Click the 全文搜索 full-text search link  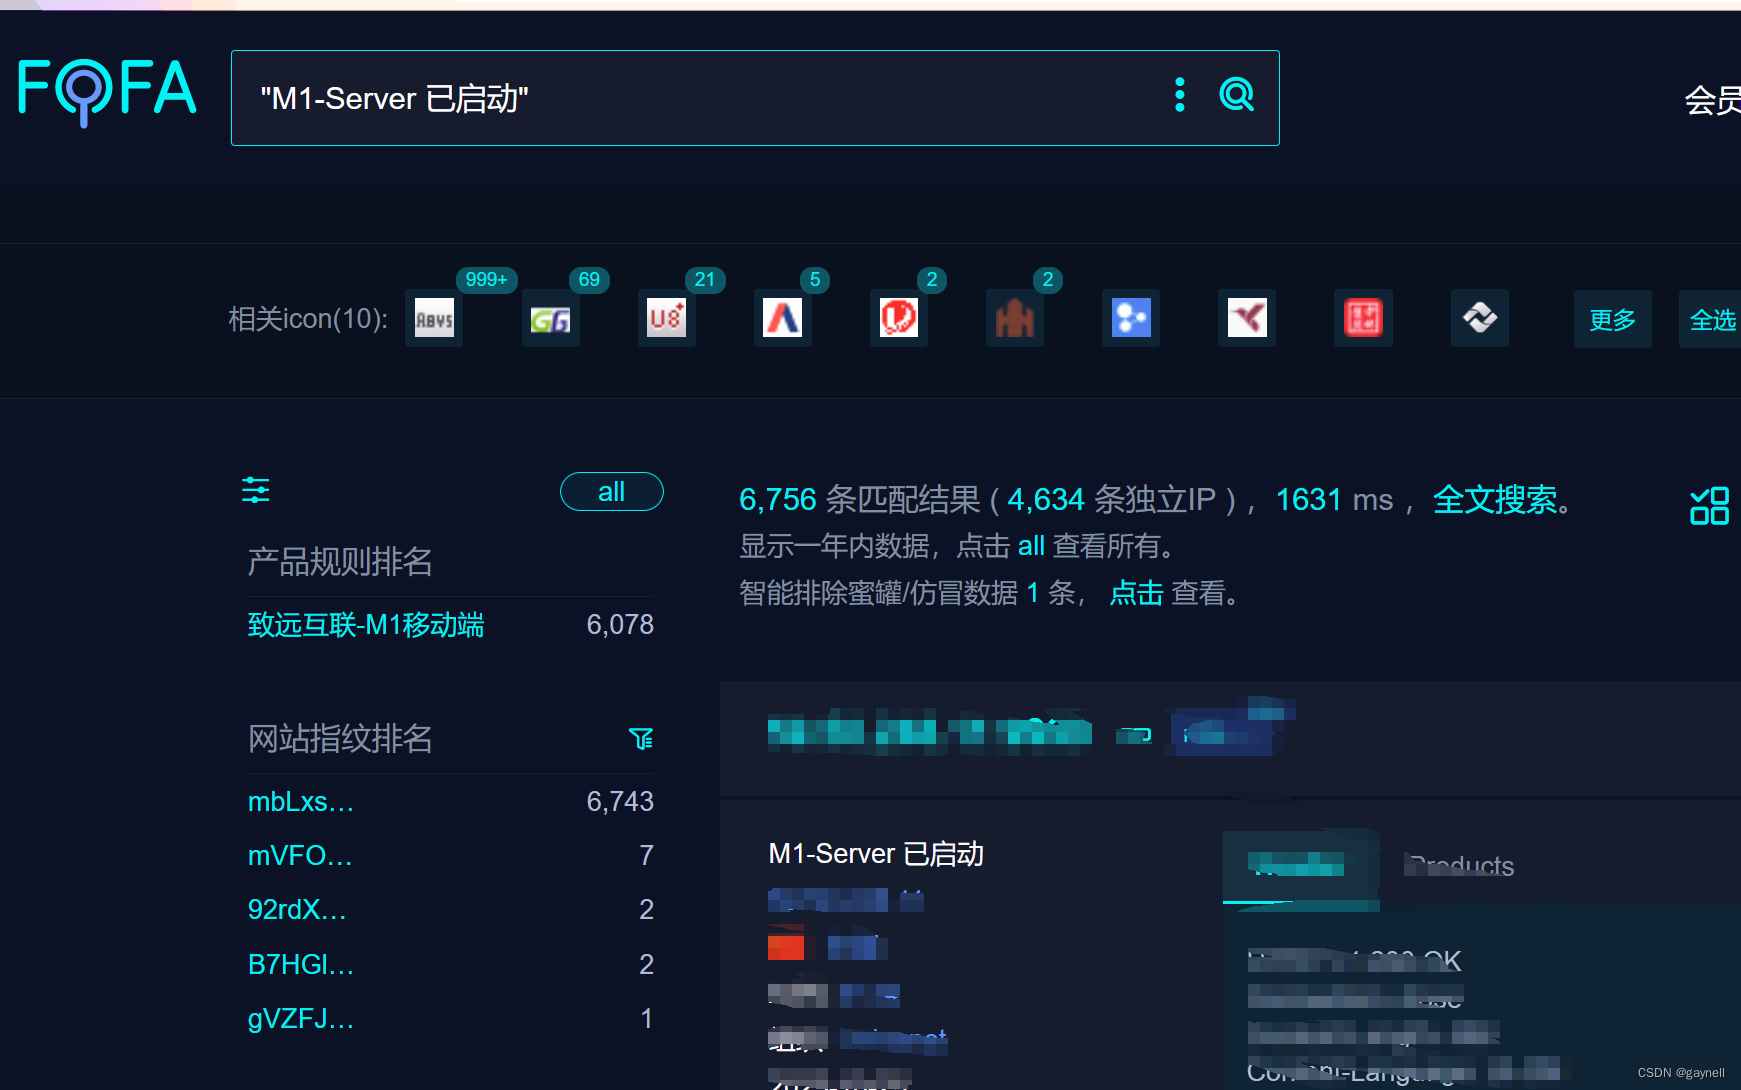1495,499
